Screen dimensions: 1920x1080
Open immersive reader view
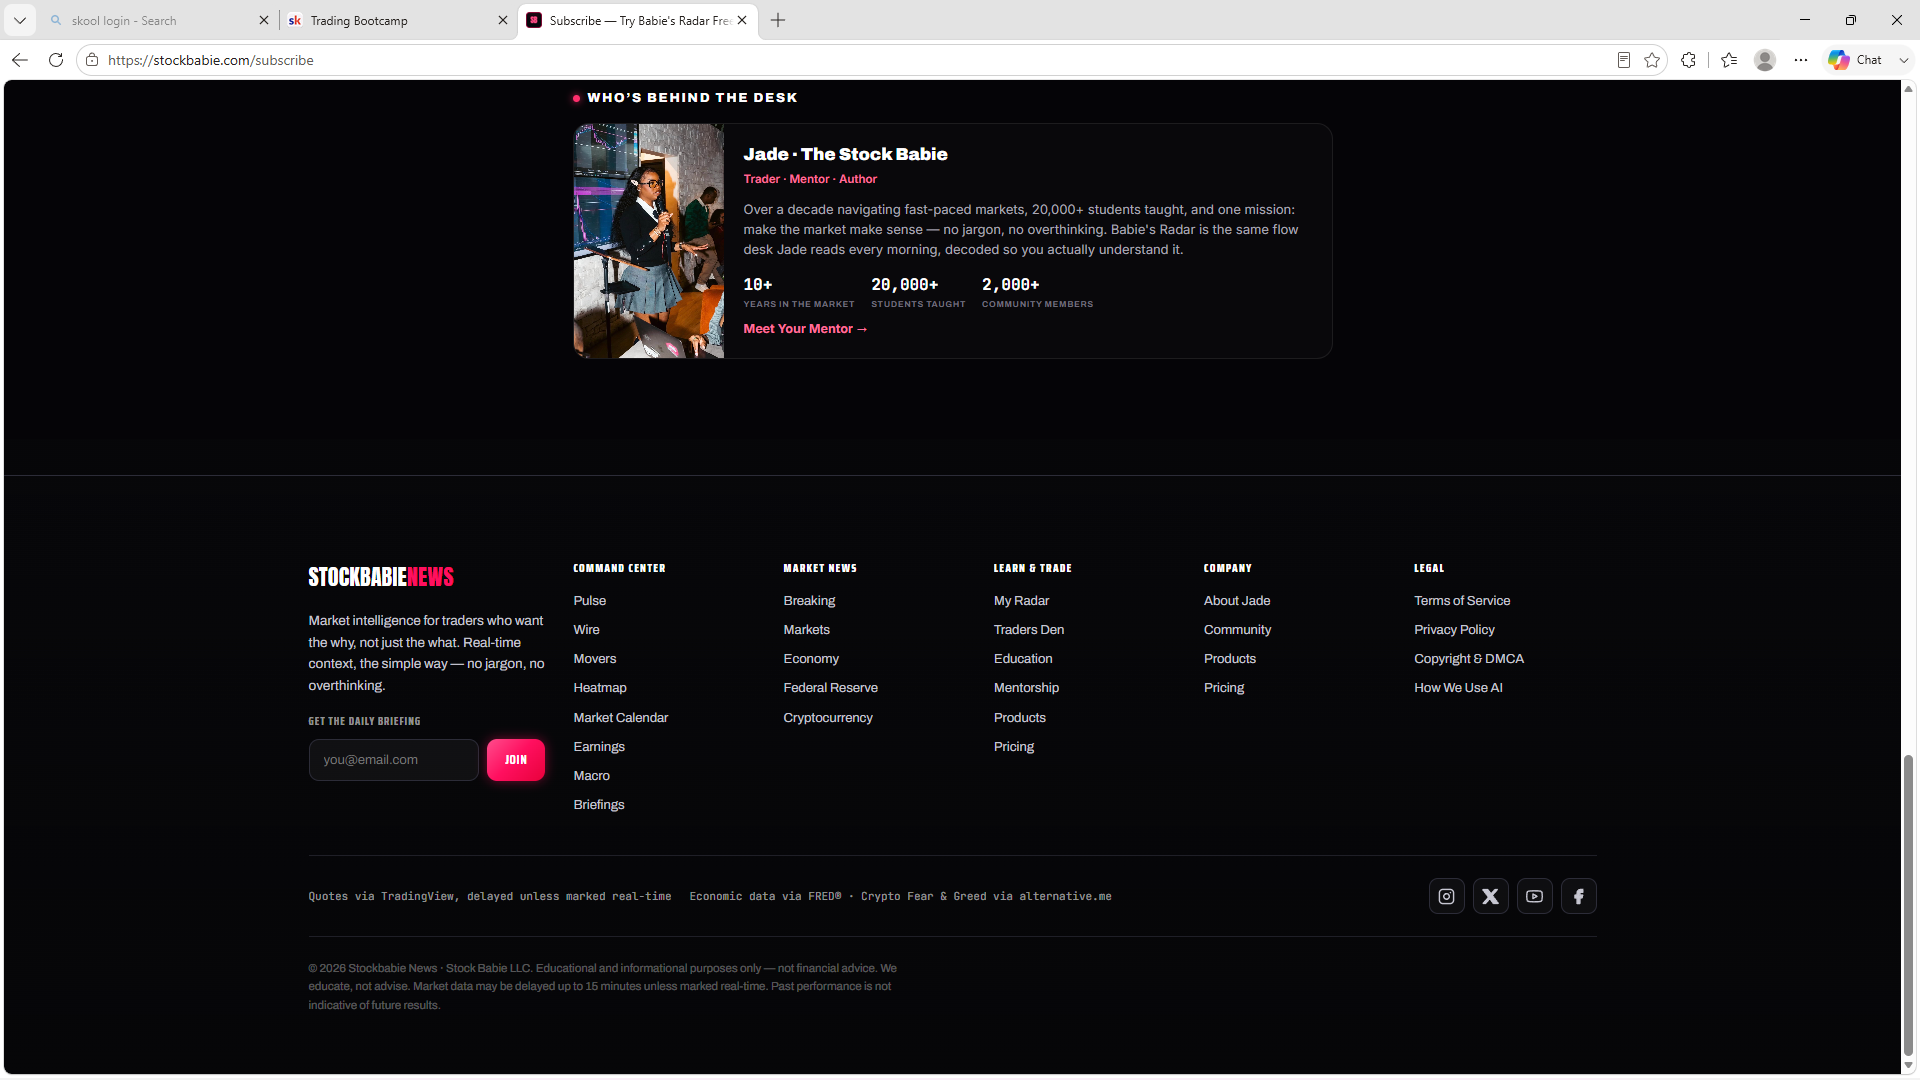point(1623,60)
